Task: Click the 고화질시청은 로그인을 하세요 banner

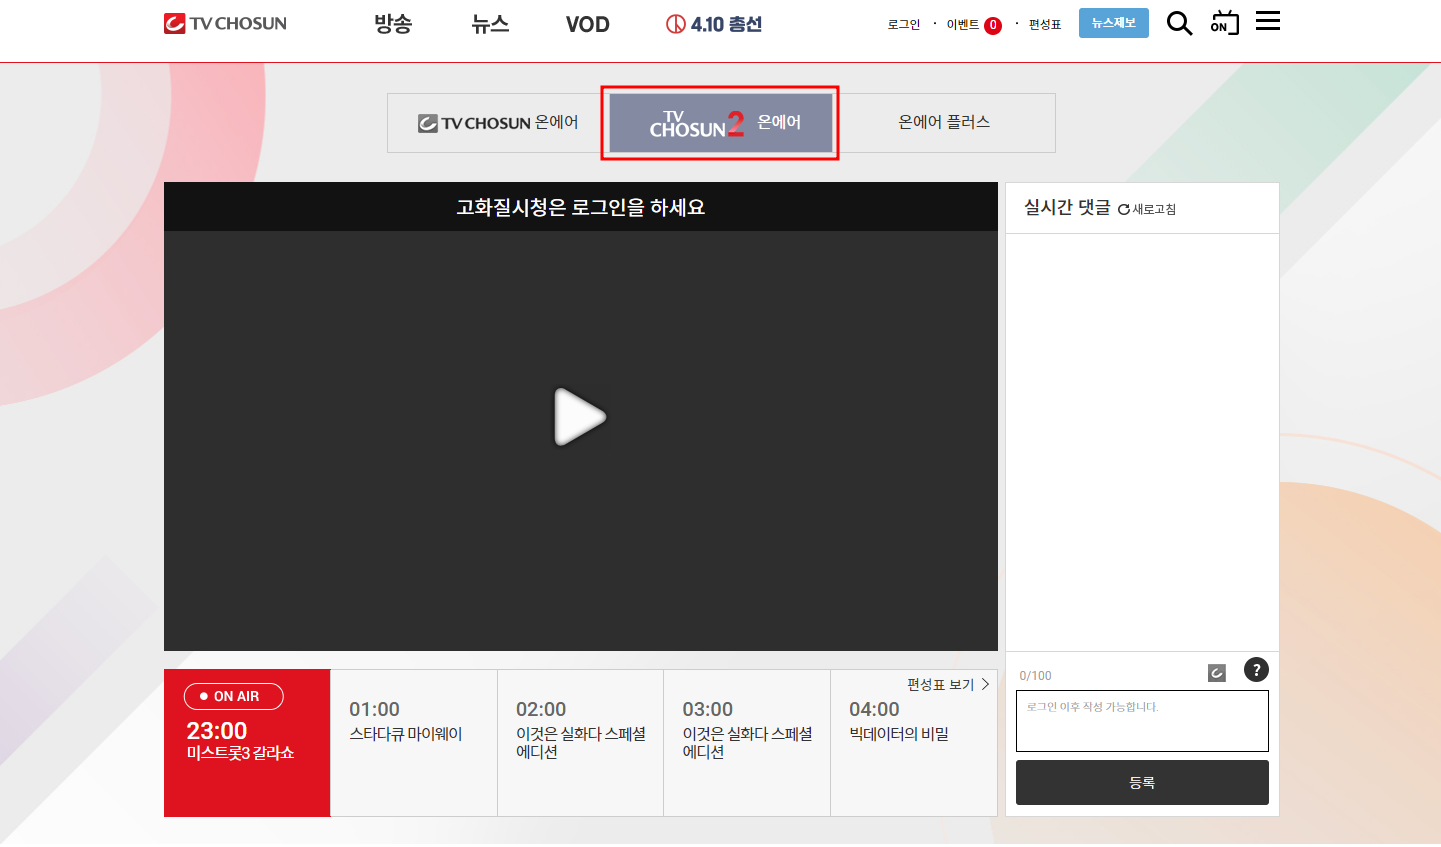Action: click(x=581, y=207)
